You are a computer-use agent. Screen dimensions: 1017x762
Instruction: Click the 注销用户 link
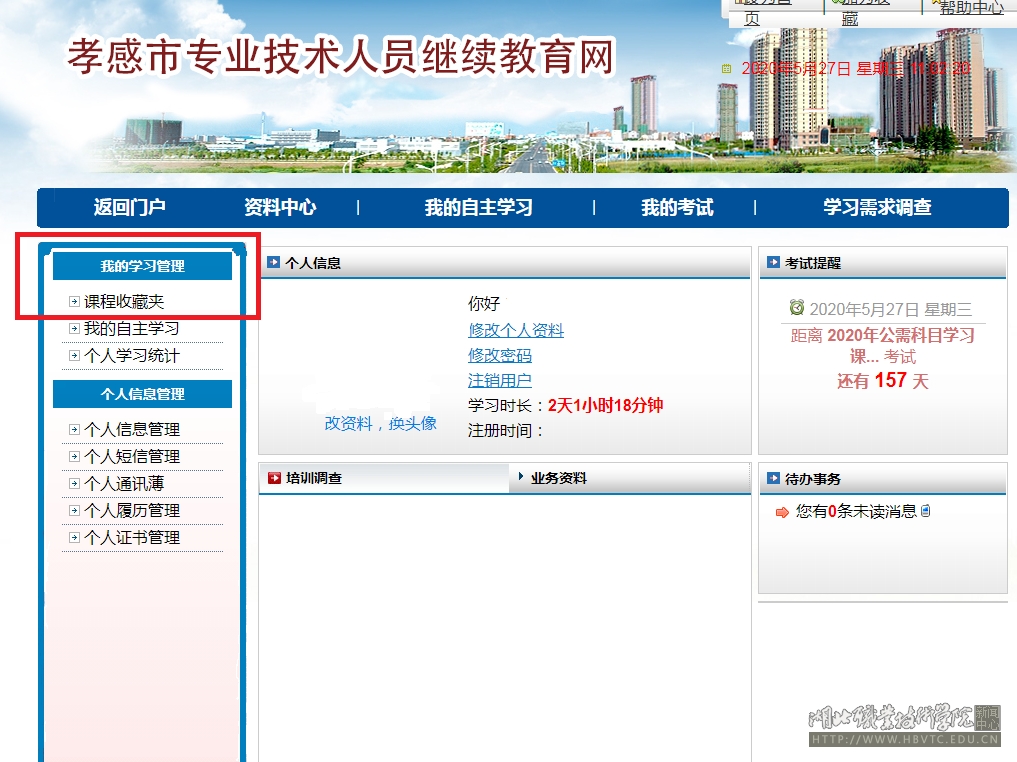point(500,380)
